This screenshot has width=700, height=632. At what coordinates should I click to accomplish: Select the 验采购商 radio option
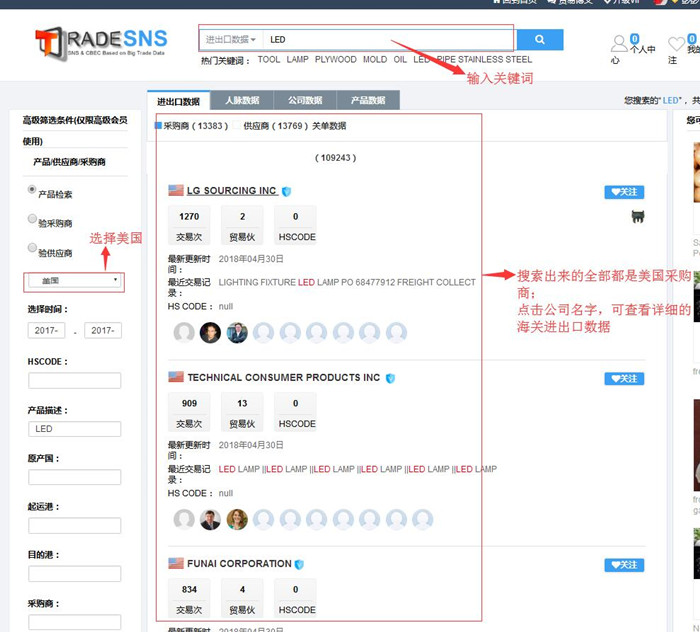(32, 218)
